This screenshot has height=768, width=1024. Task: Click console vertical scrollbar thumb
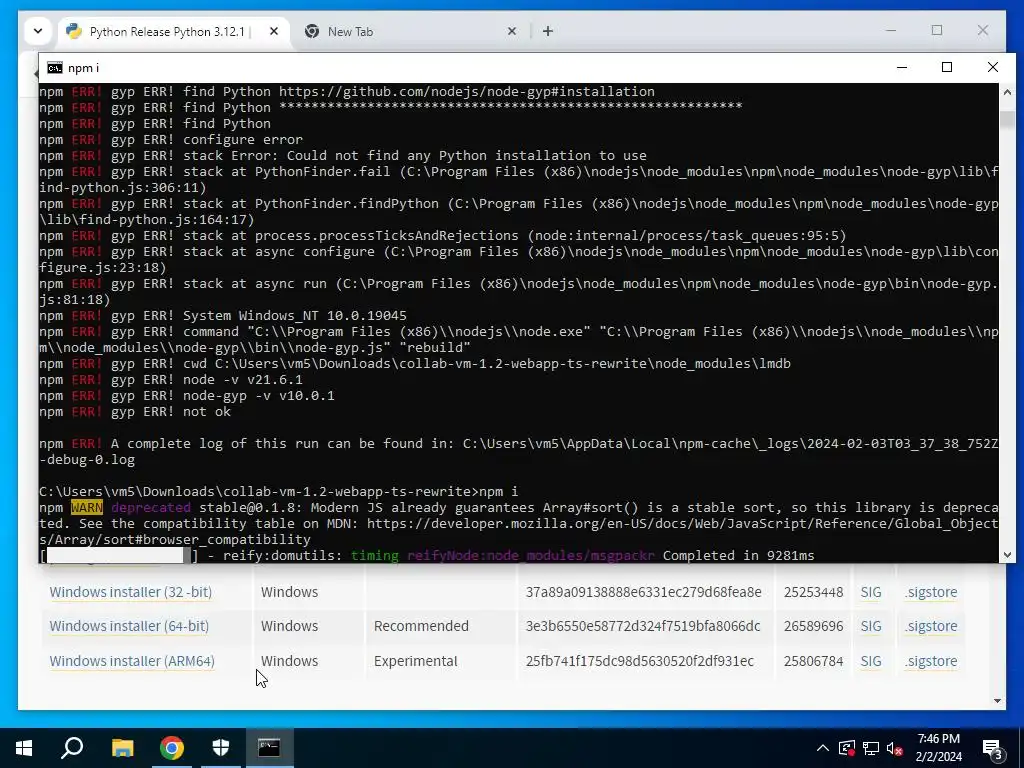click(x=1007, y=120)
